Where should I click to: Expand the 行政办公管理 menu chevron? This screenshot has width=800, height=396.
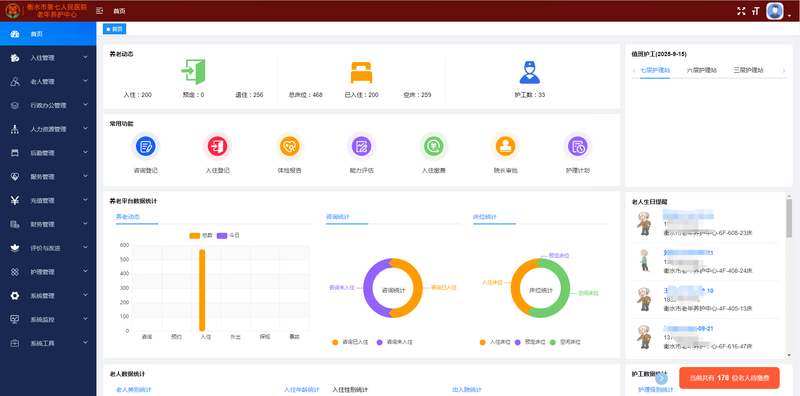(x=85, y=105)
